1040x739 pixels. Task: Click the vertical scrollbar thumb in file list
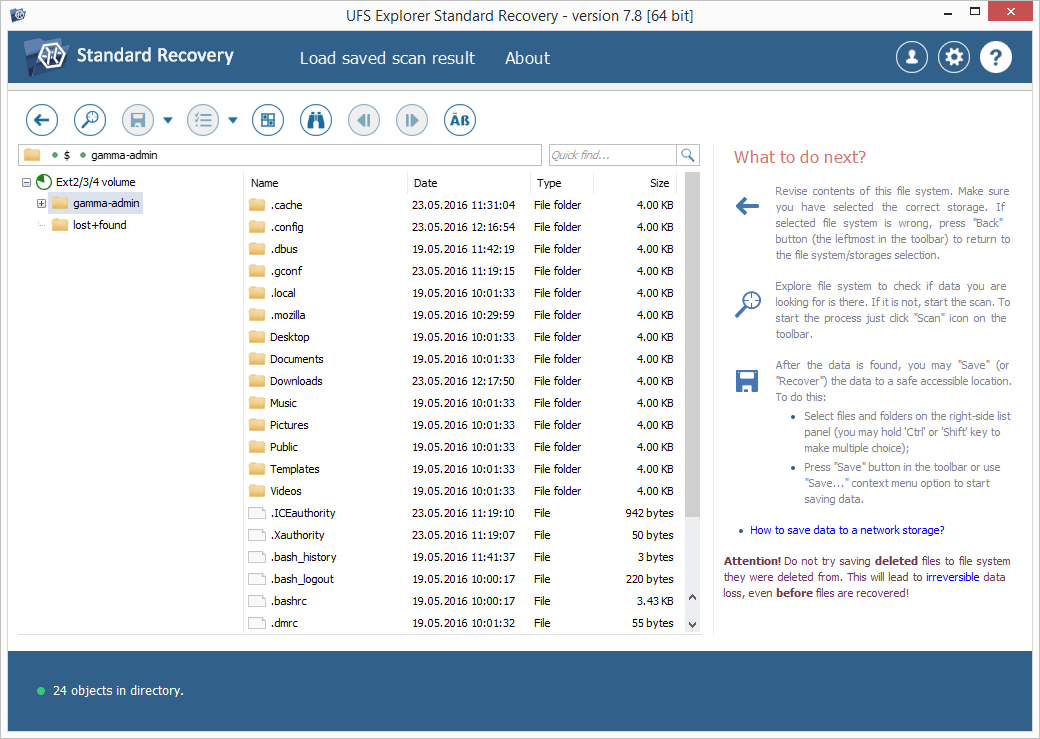[x=692, y=344]
